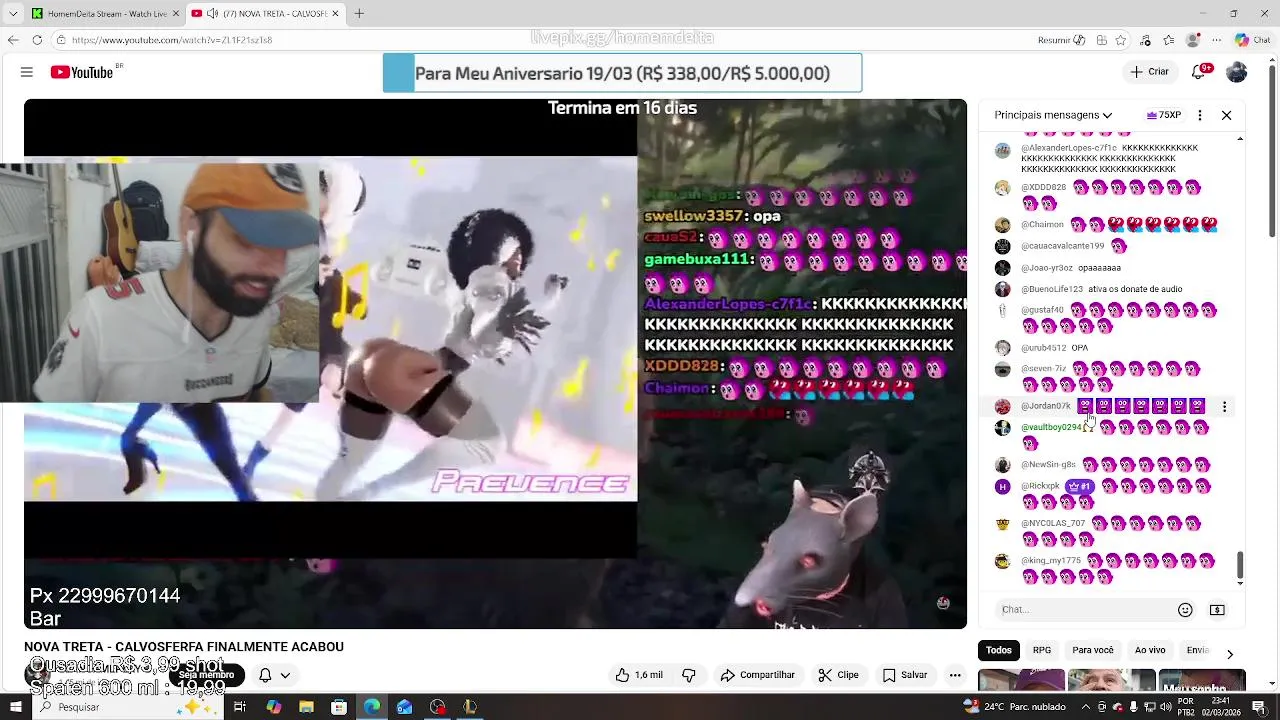Select the RPG filter chip
This screenshot has height=720, width=1280.
click(1042, 650)
